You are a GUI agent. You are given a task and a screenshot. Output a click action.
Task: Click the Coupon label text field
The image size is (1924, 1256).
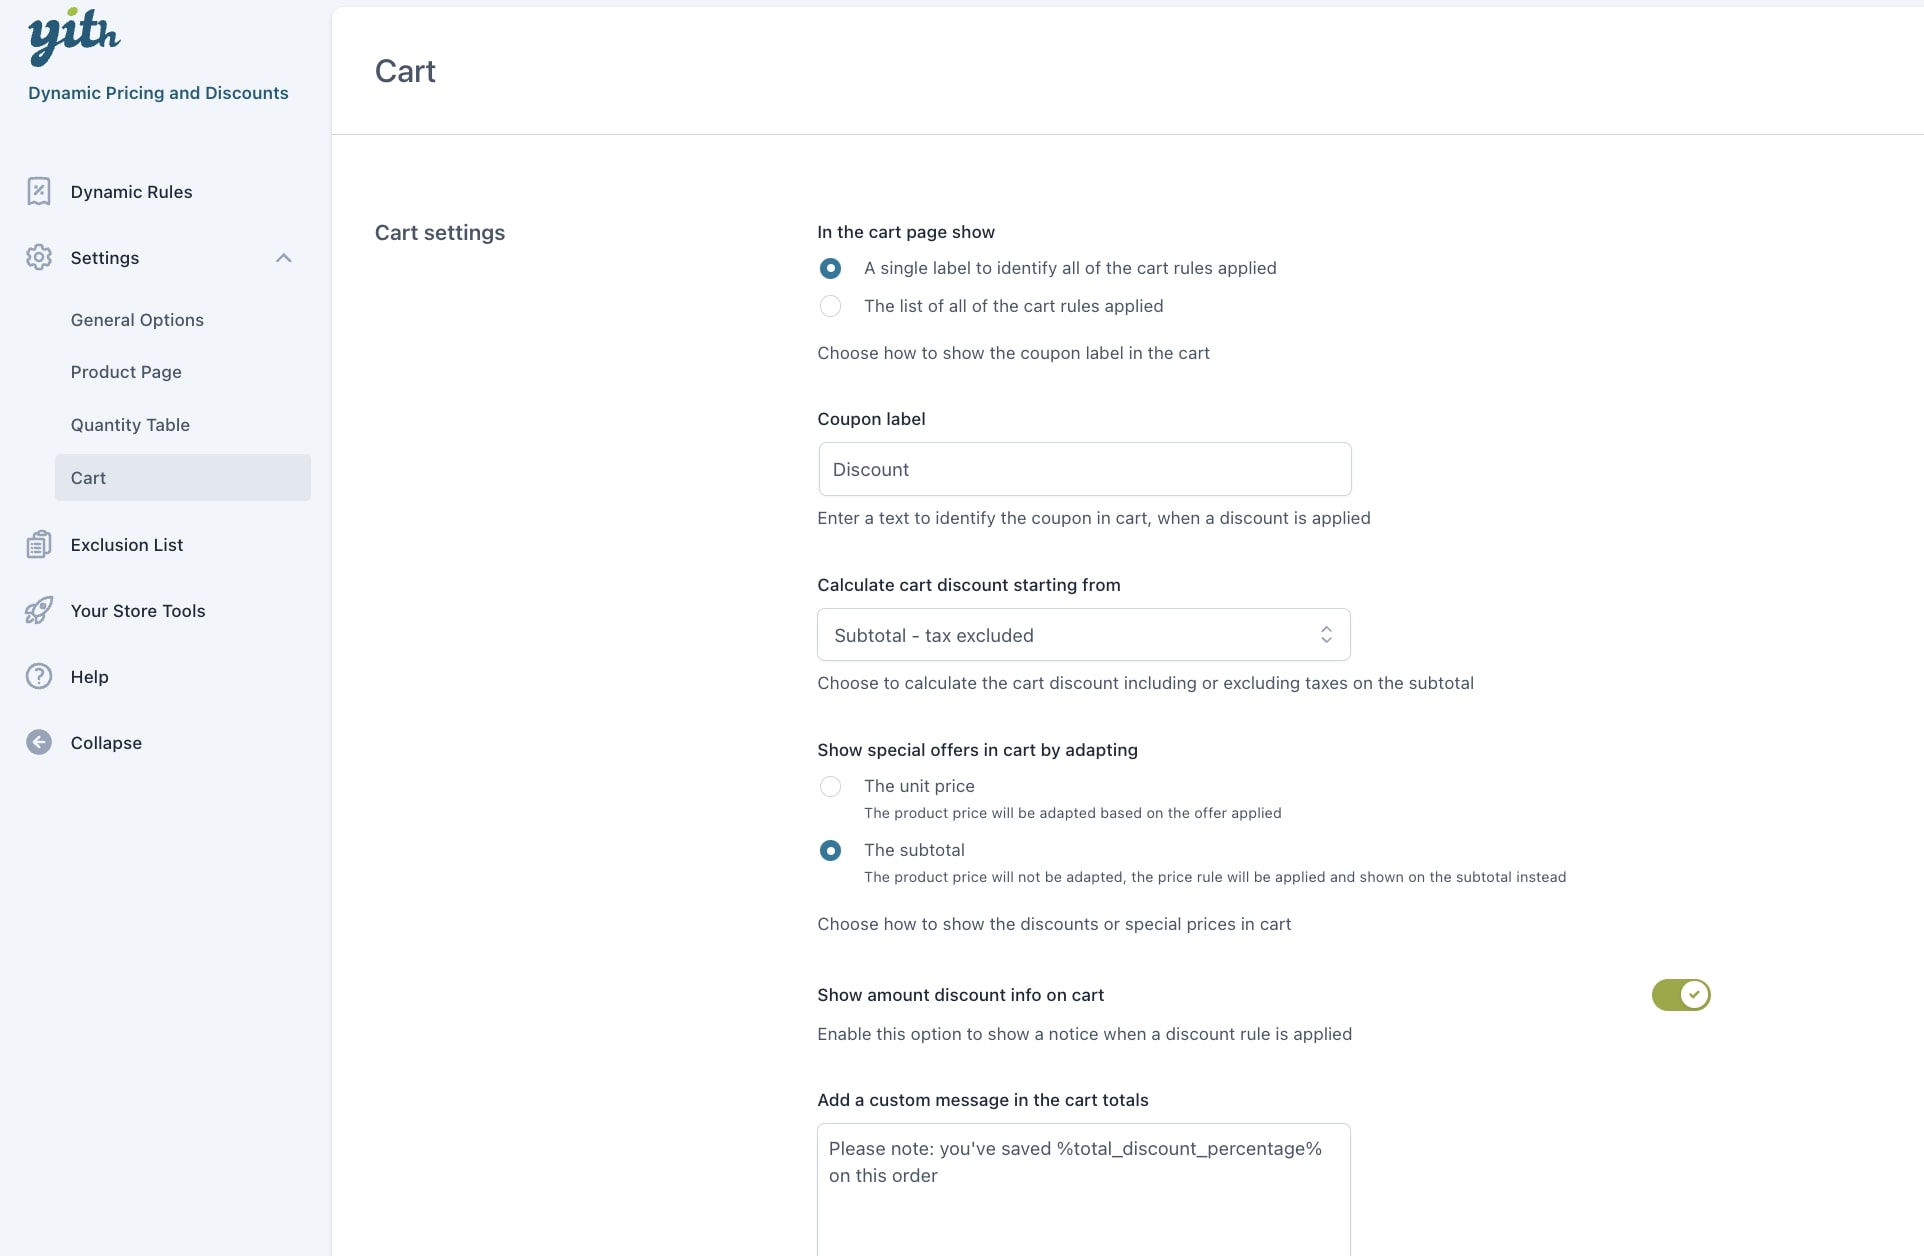click(1084, 469)
